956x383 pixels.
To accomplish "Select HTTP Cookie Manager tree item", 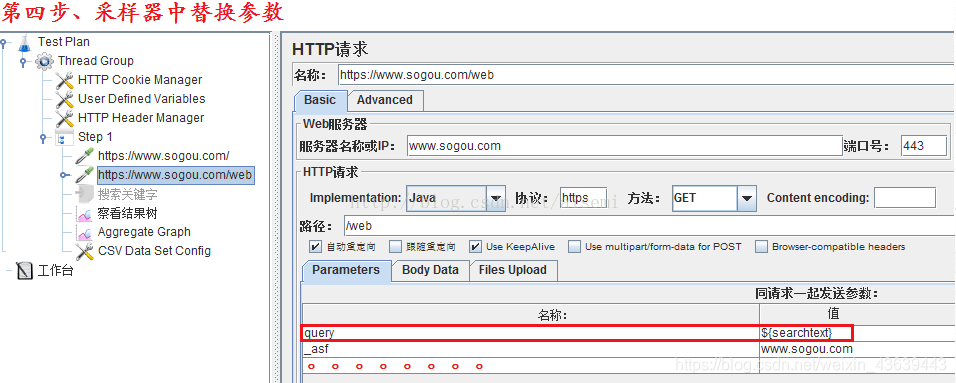I will click(x=140, y=80).
